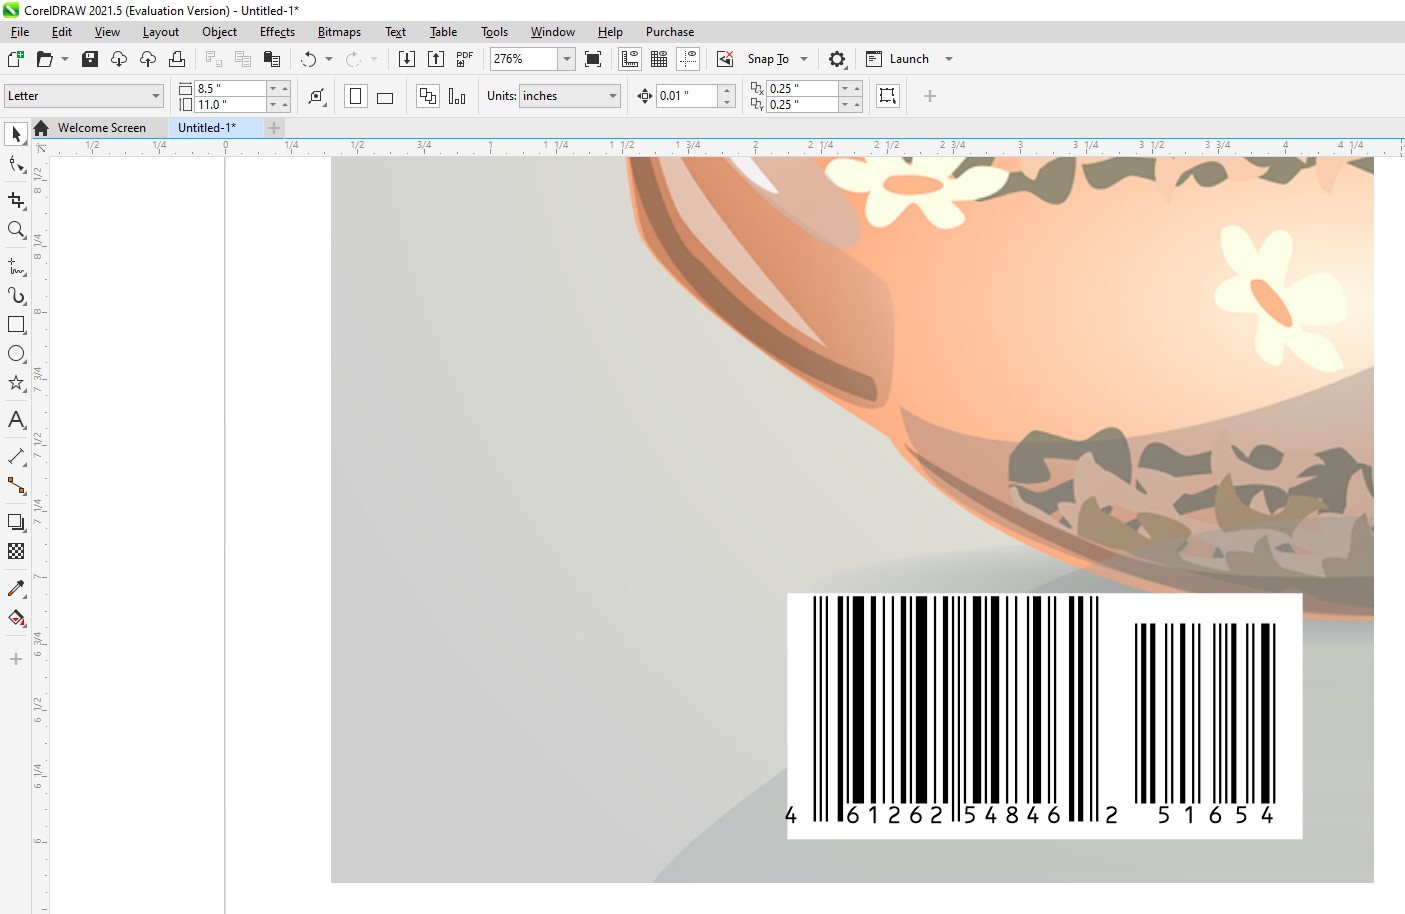
Task: Click the Snap To button
Action: point(768,59)
